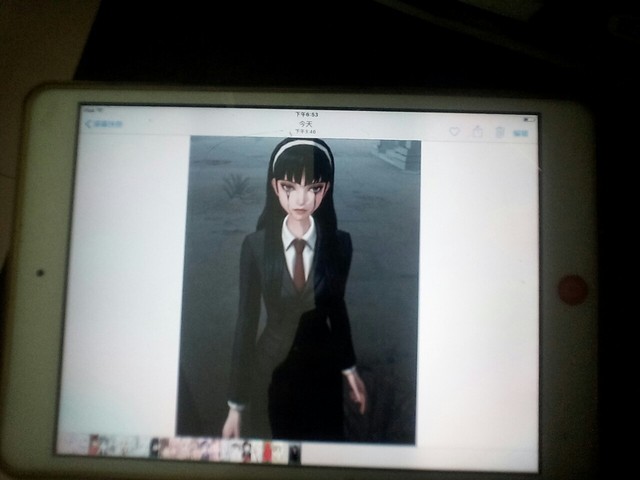
Task: Select the leftmost red-haired thumbnail in strip
Action: pyautogui.click(x=96, y=444)
